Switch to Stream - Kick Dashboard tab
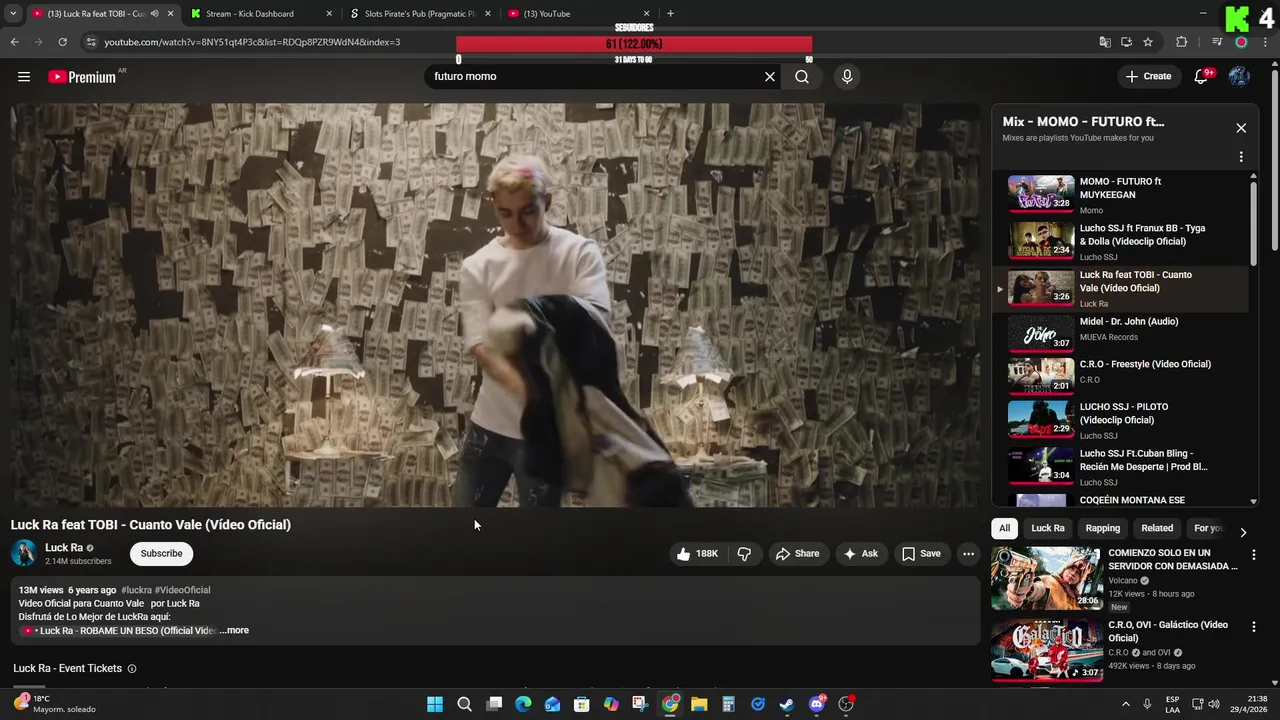Image resolution: width=1280 pixels, height=720 pixels. (x=260, y=14)
